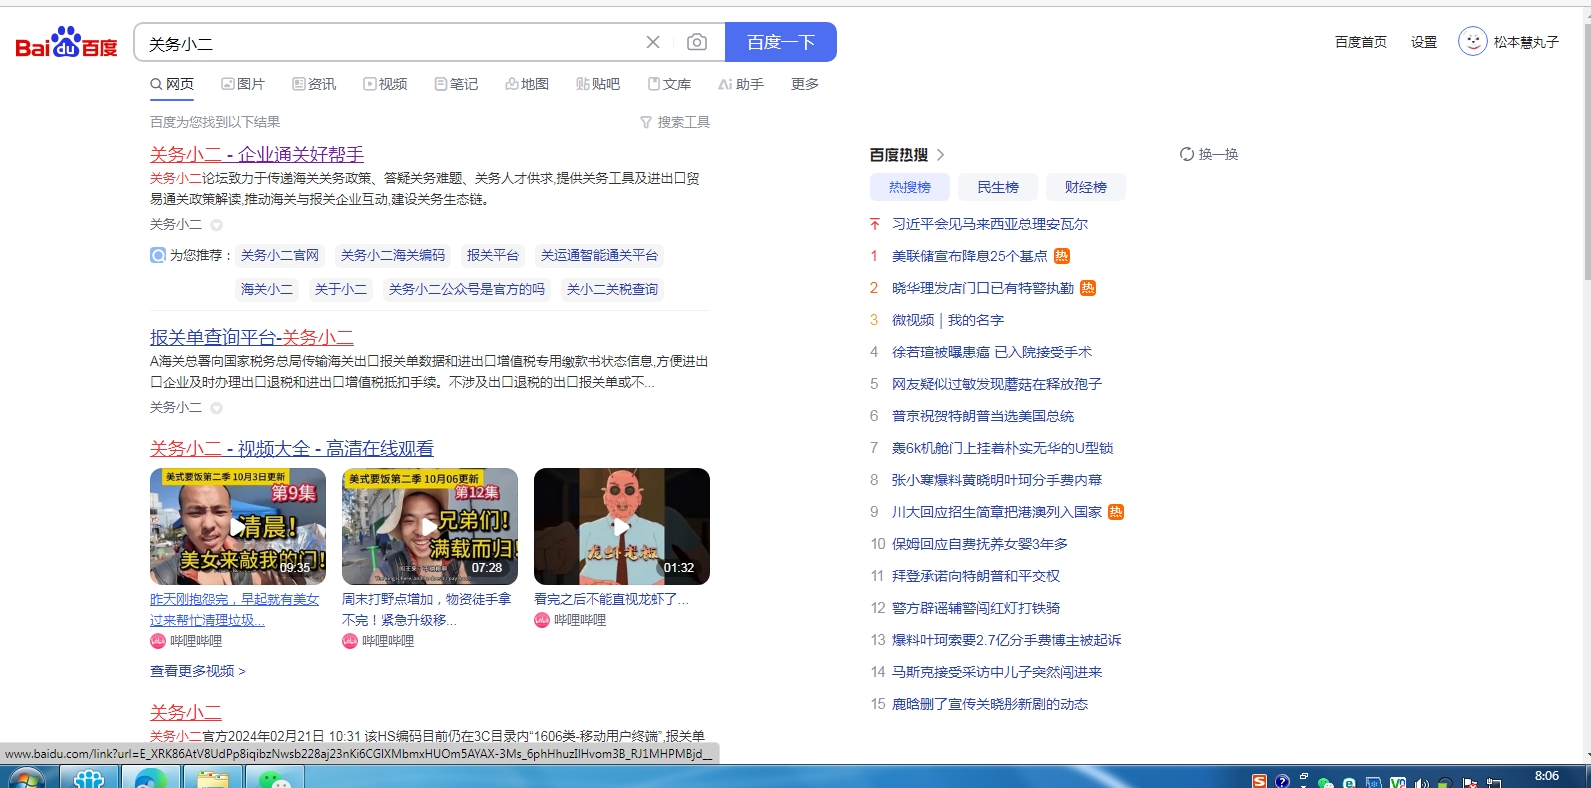Viewport: 1591px width, 788px height.
Task: Select suggestion 报关平台
Action: click(493, 255)
